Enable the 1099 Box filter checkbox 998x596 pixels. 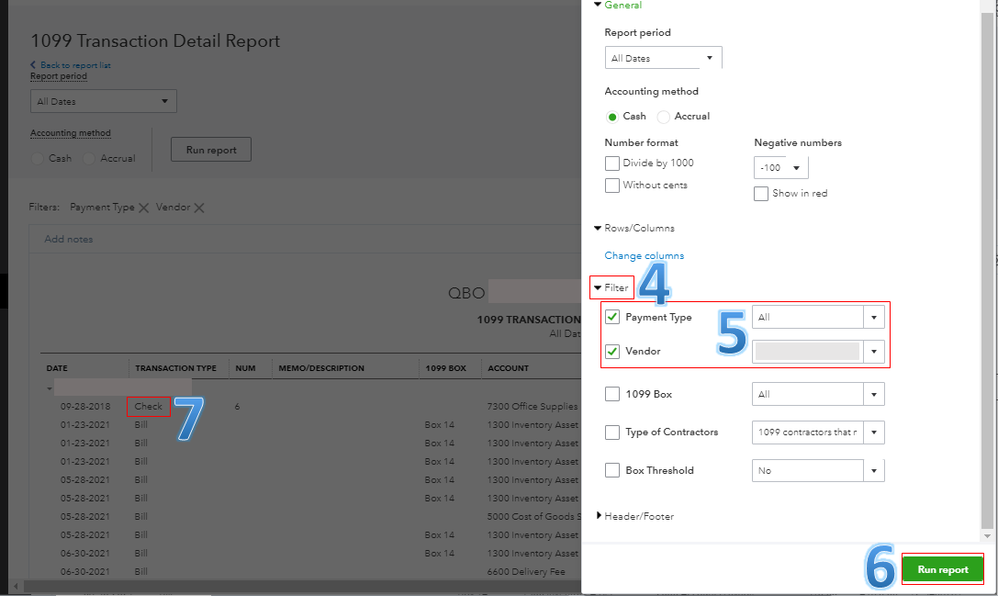pos(613,394)
